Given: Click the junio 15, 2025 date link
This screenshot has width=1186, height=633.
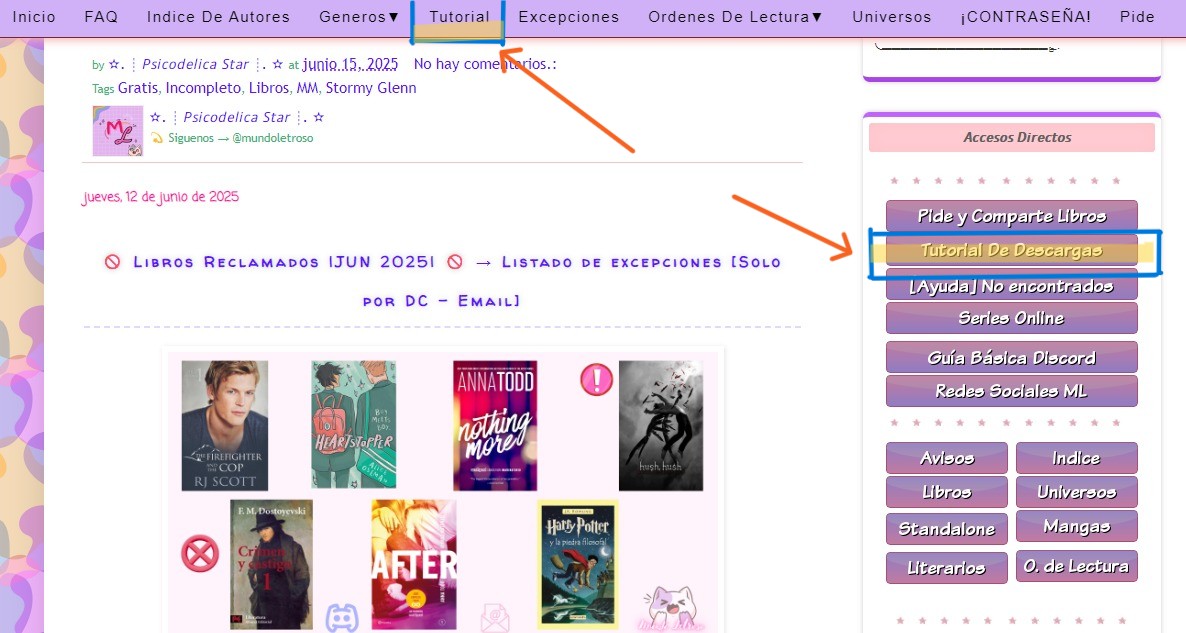Looking at the screenshot, I should point(350,64).
